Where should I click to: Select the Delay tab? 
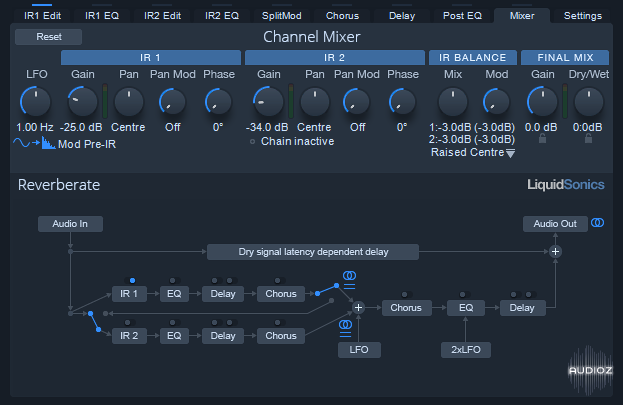tap(402, 16)
